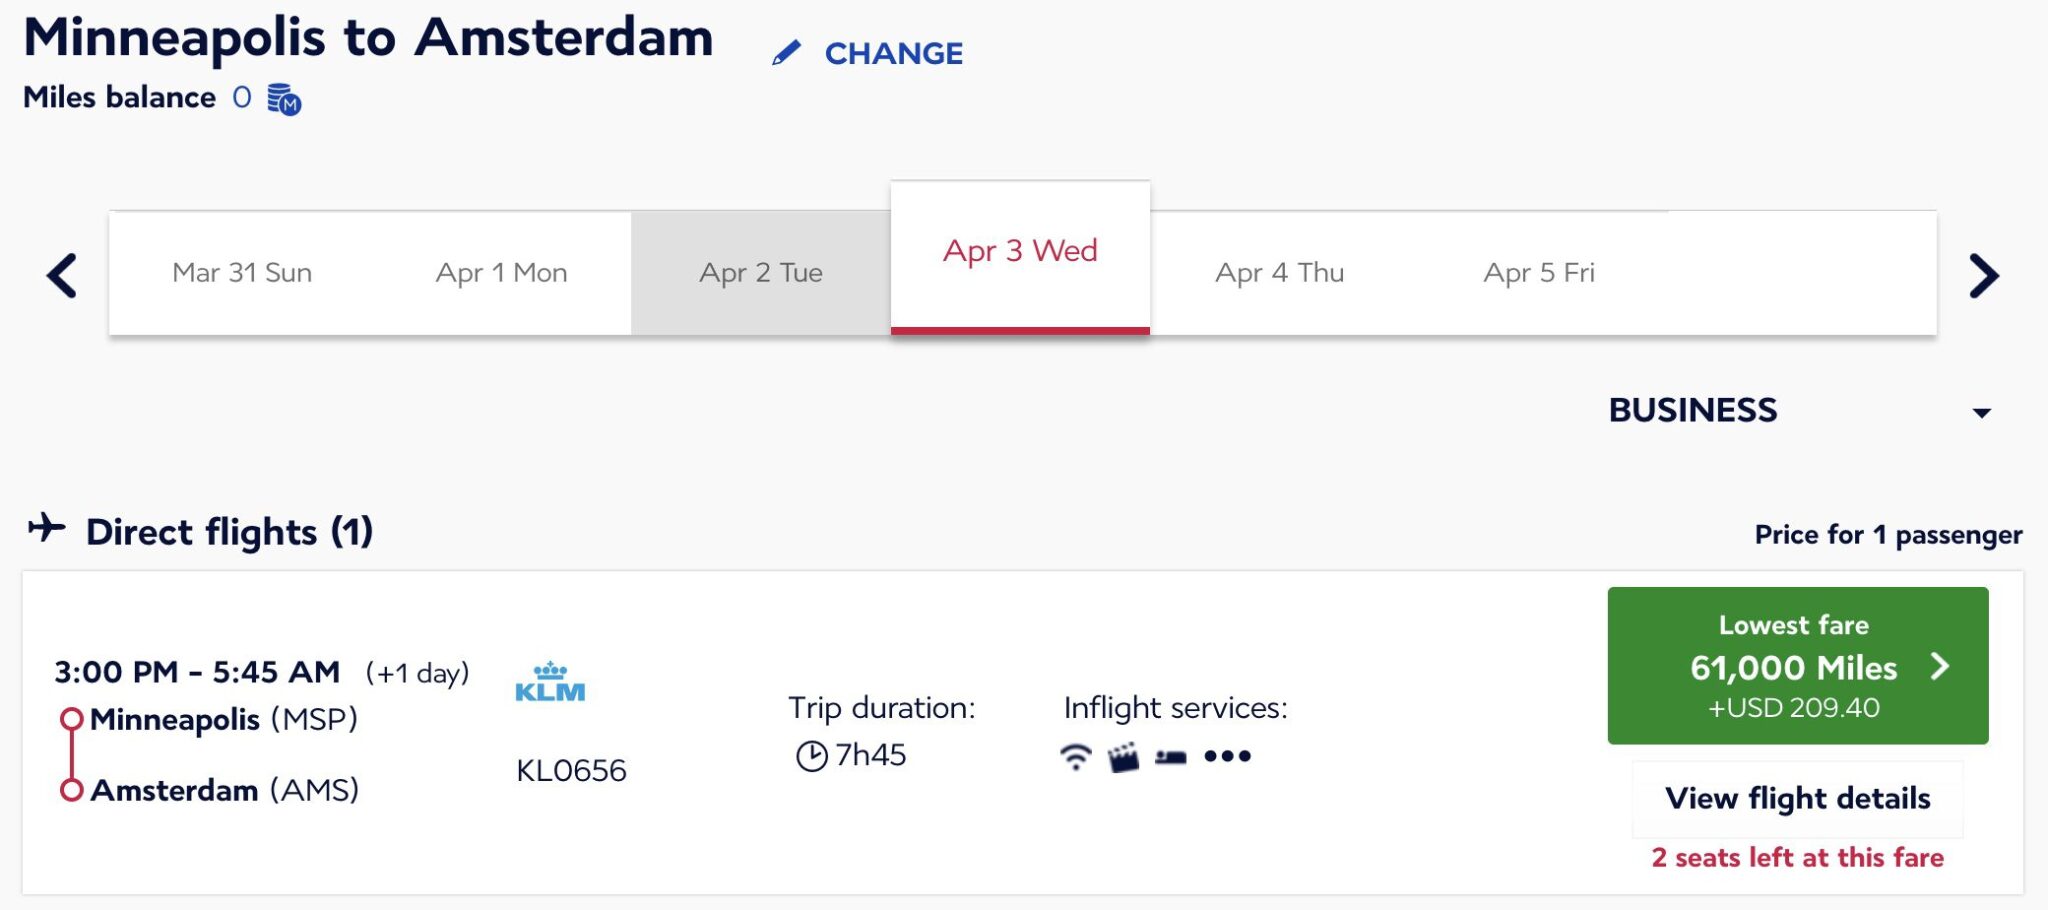Go to previous dates with left arrow

[62, 275]
